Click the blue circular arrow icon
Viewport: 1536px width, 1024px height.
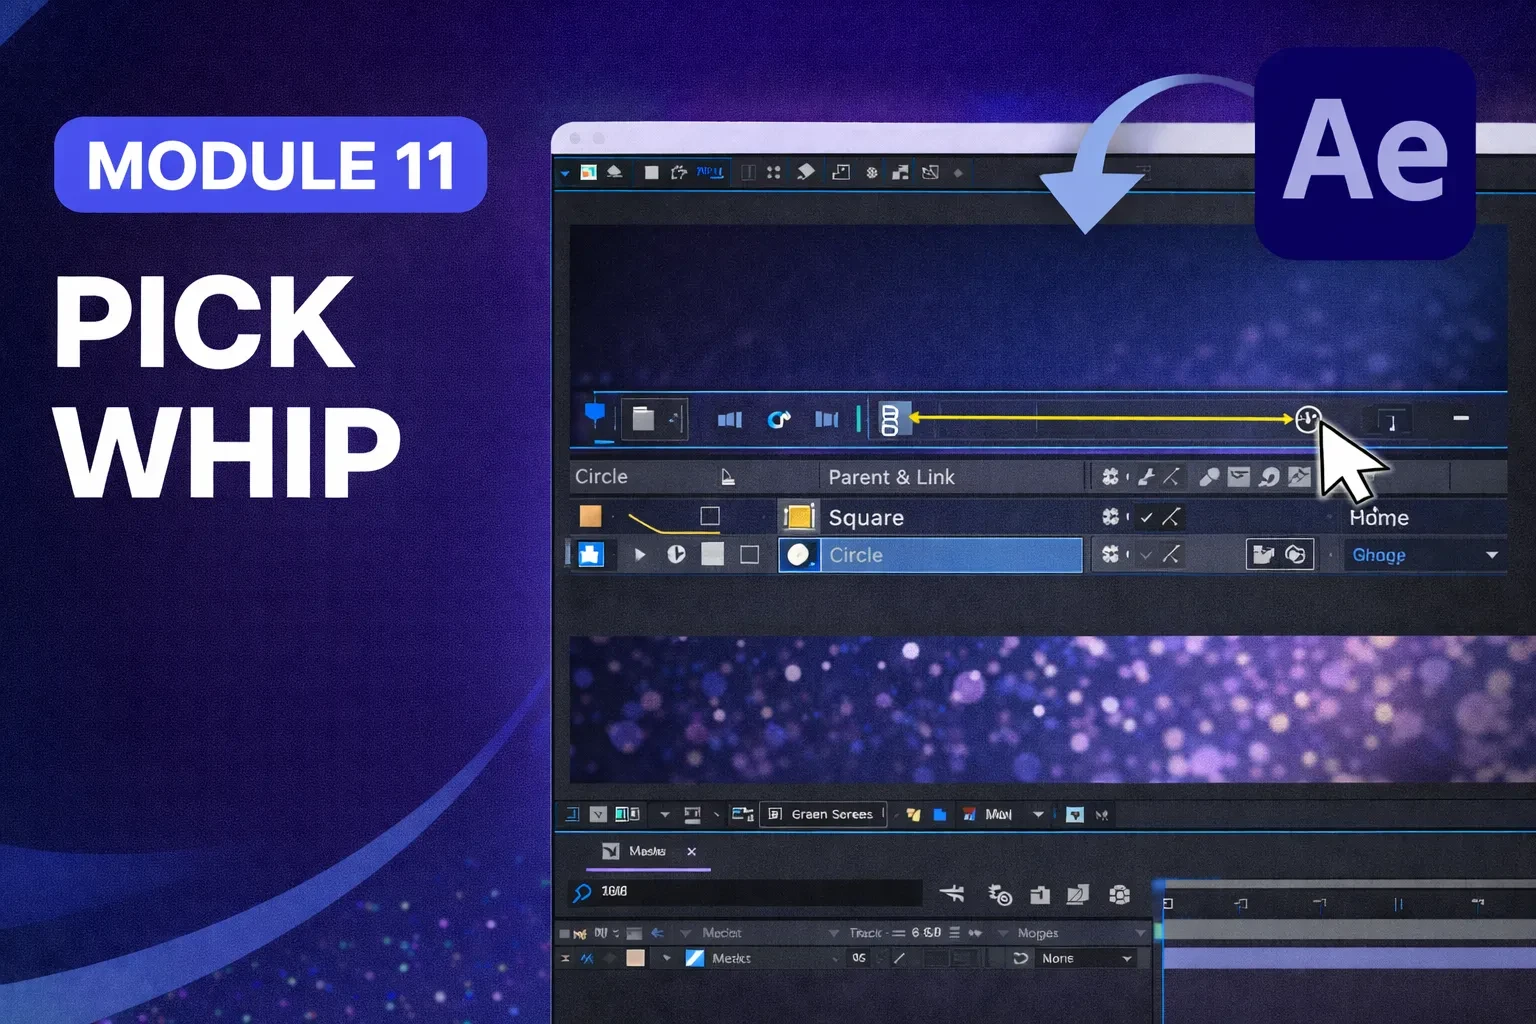pyautogui.click(x=778, y=419)
